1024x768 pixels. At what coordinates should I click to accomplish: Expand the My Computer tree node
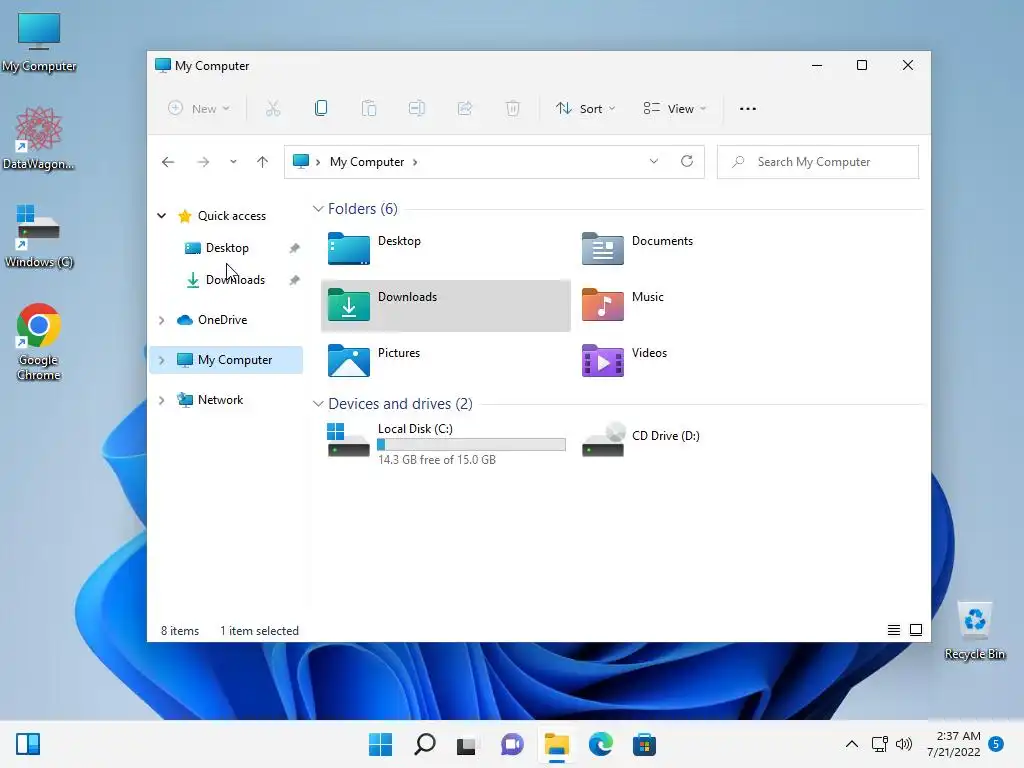pyautogui.click(x=161, y=360)
